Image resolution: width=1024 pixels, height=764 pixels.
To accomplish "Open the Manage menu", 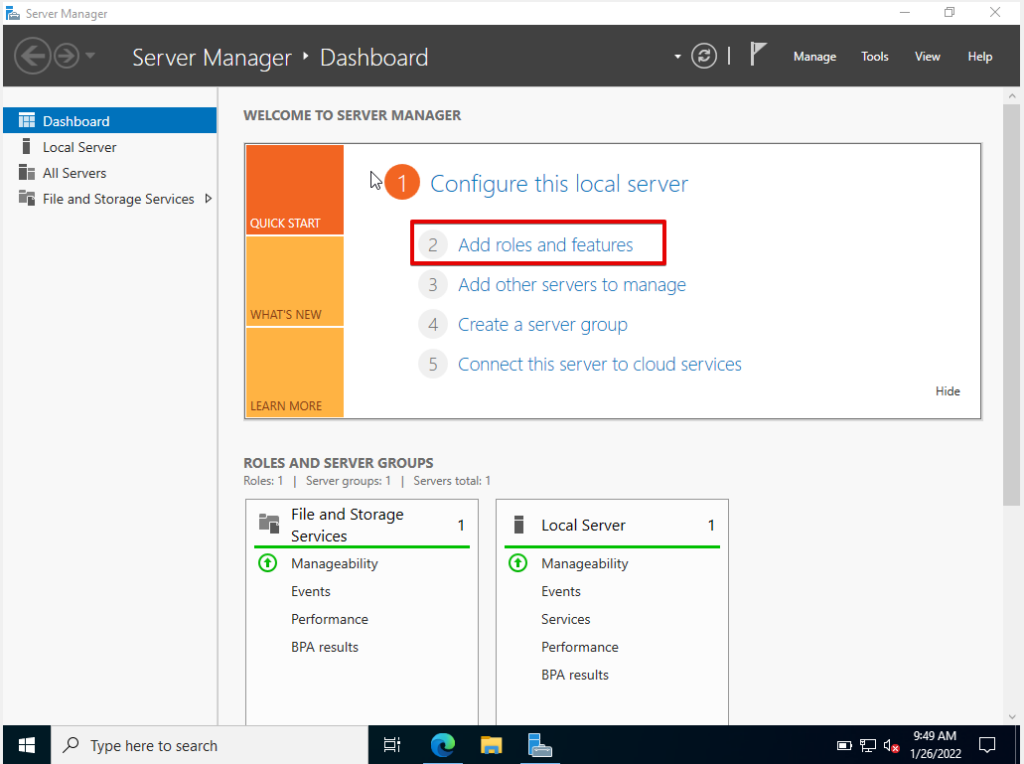I will (x=814, y=57).
